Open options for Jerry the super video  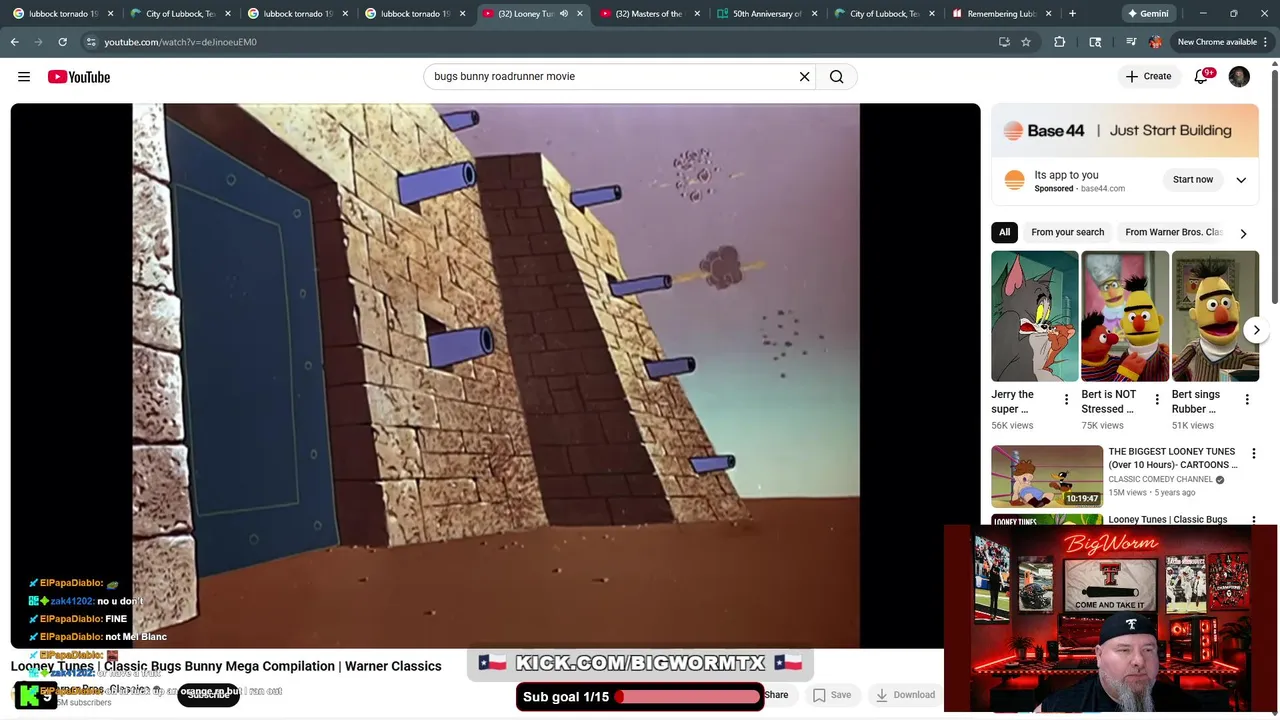pyautogui.click(x=1066, y=400)
